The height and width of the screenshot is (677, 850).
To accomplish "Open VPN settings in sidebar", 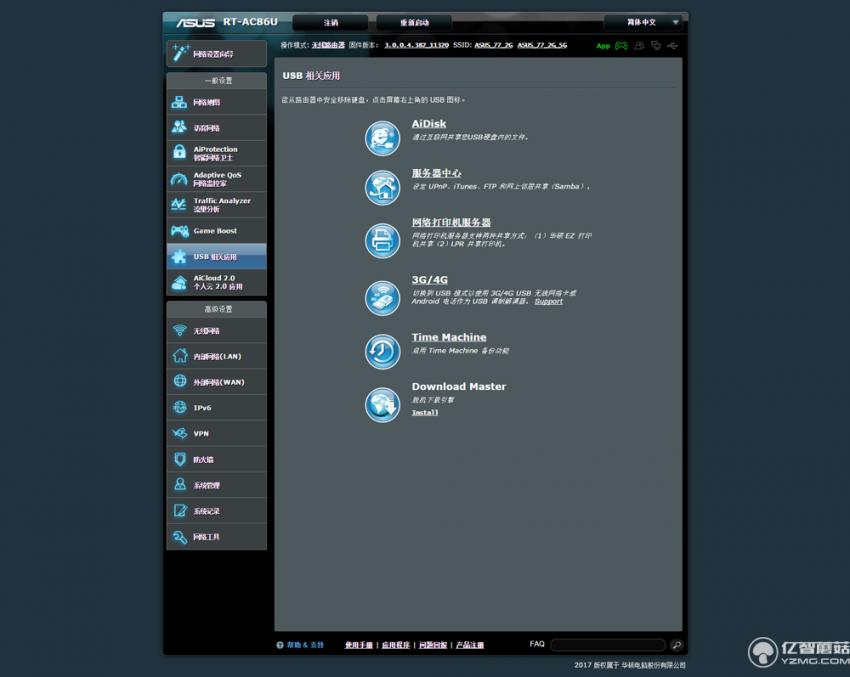I will tap(216, 433).
